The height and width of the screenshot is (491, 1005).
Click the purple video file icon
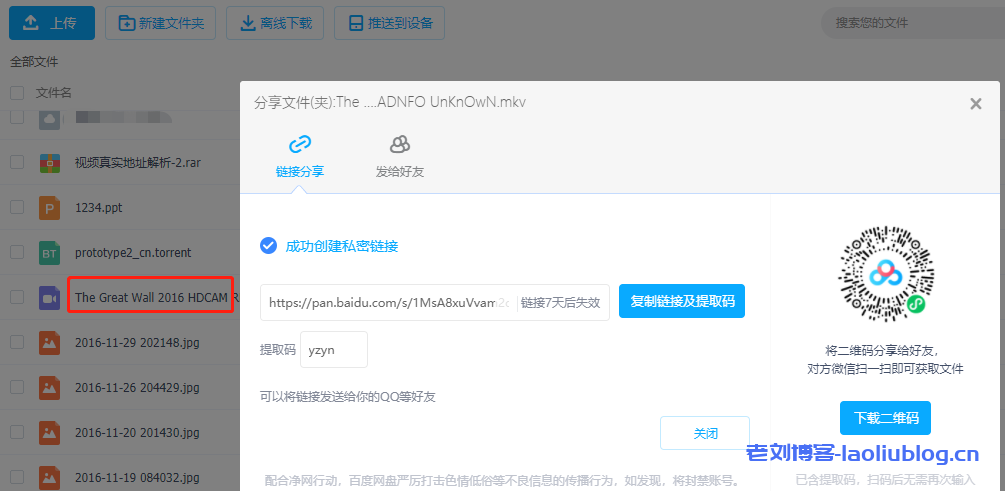tap(50, 298)
